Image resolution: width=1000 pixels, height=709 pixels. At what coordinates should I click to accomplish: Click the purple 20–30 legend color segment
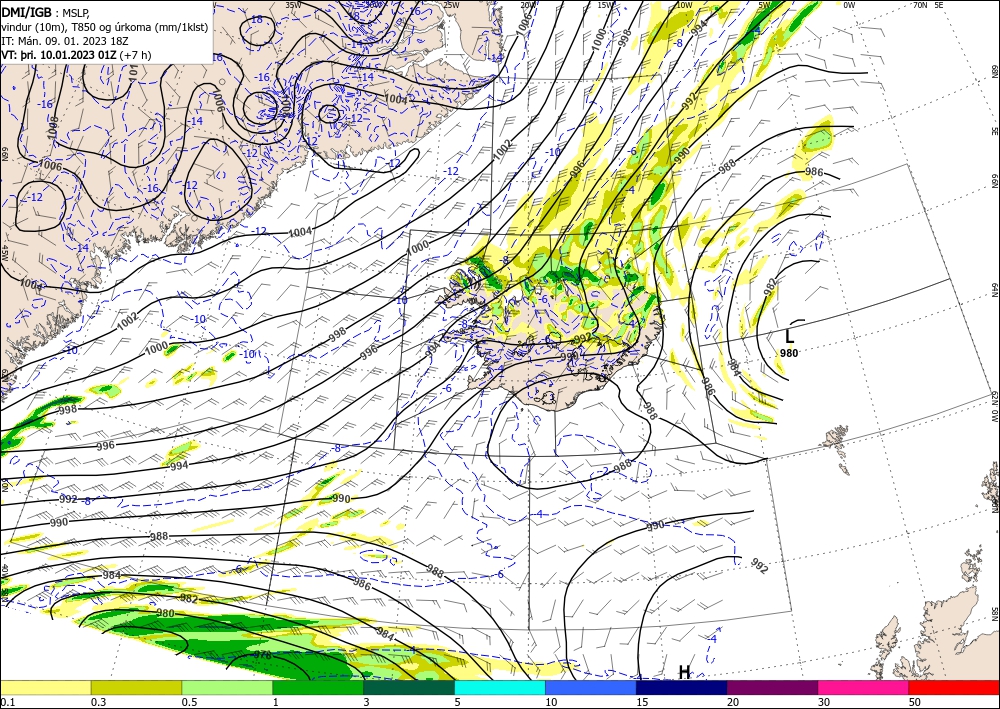tap(772, 687)
